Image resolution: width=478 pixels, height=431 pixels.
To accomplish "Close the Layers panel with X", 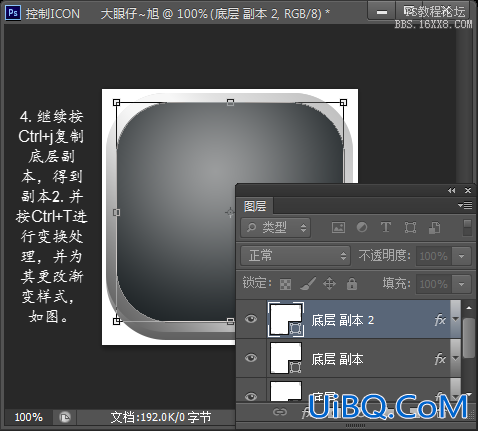I will 468,191.
